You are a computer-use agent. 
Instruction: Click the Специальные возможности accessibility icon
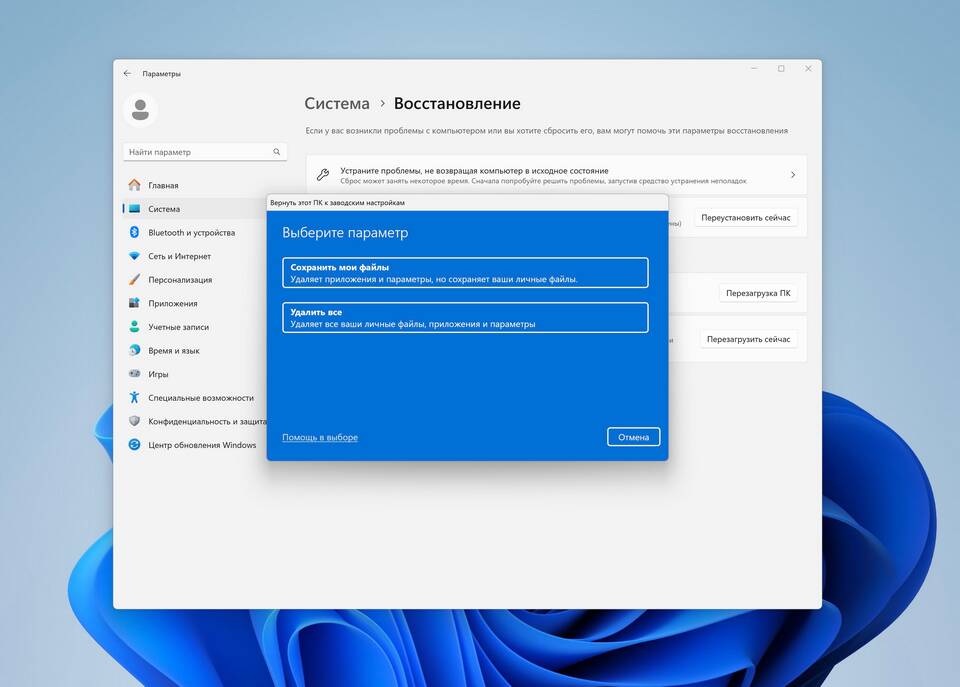point(134,397)
